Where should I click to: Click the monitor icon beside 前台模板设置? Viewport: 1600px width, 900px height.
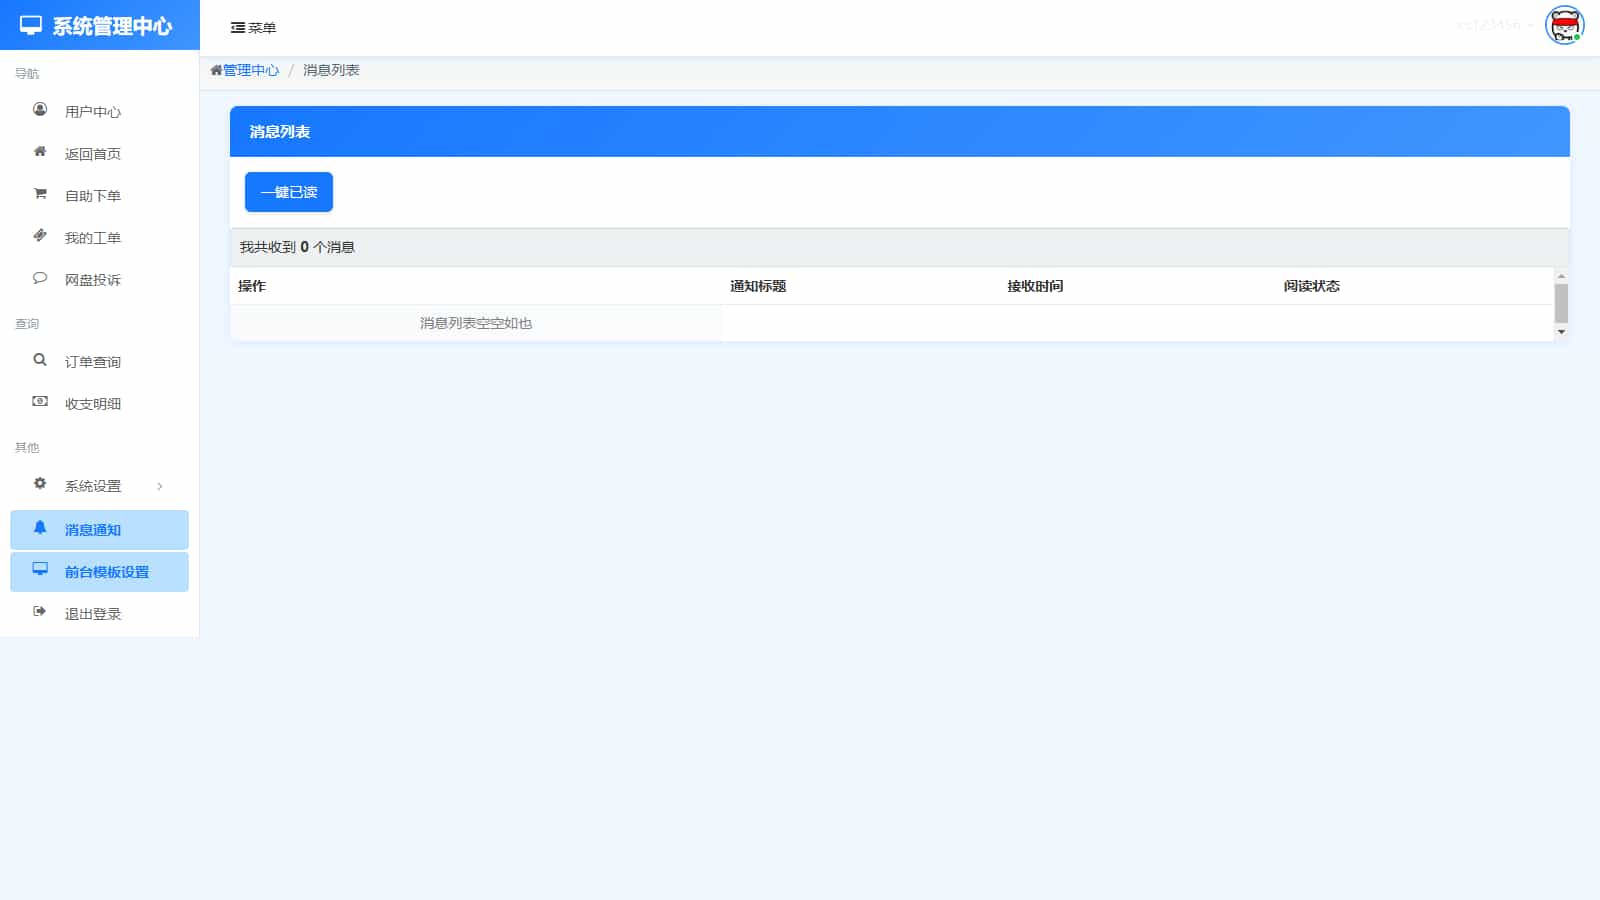[x=40, y=570]
